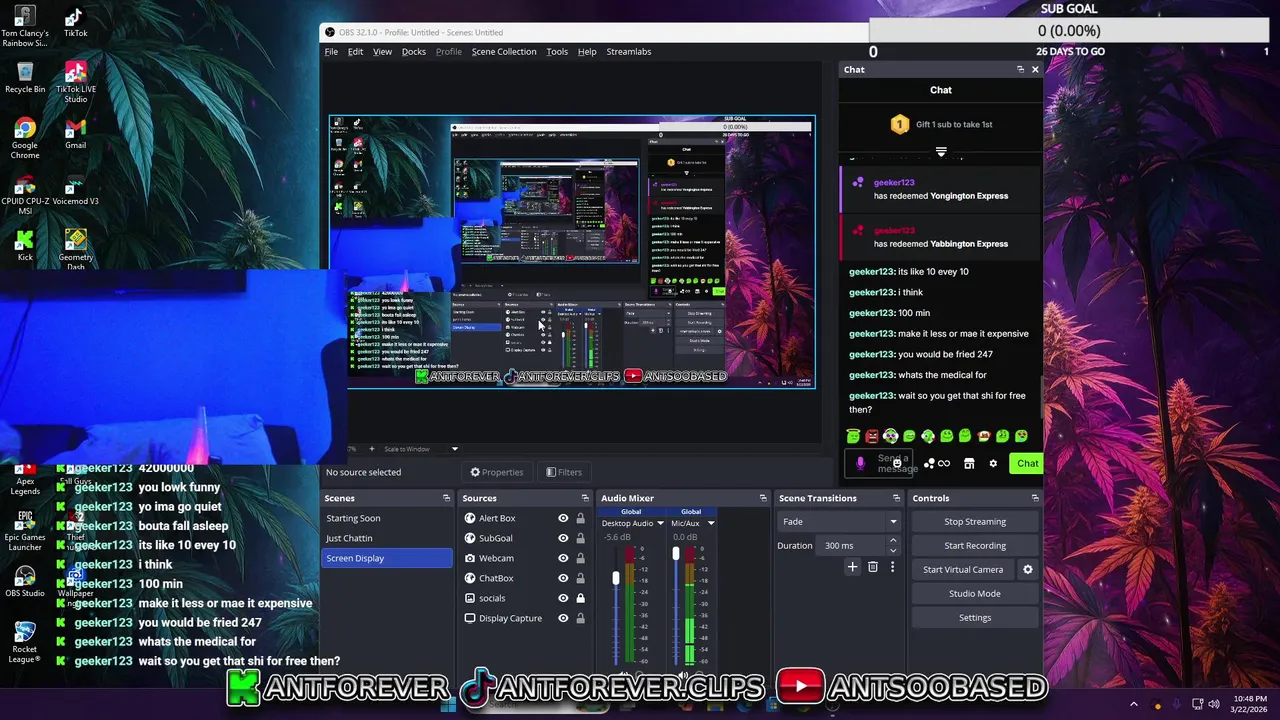The height and width of the screenshot is (720, 1280).
Task: Decrease transition duration with down arrow
Action: click(892, 551)
